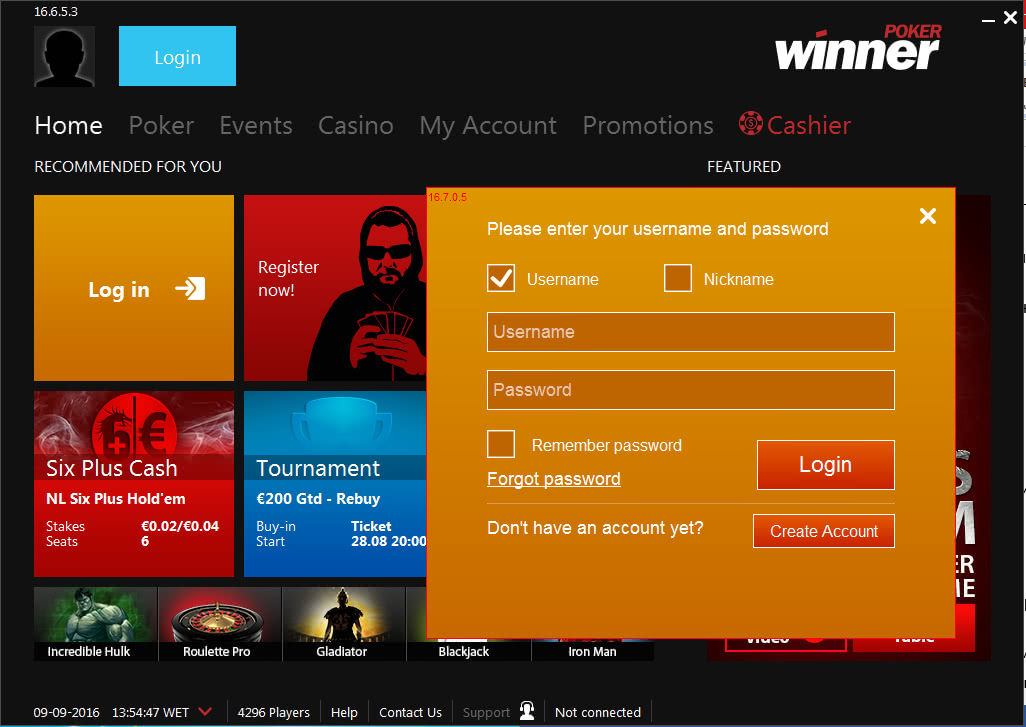Image resolution: width=1026 pixels, height=727 pixels.
Task: Open the My Account tab
Action: [x=488, y=125]
